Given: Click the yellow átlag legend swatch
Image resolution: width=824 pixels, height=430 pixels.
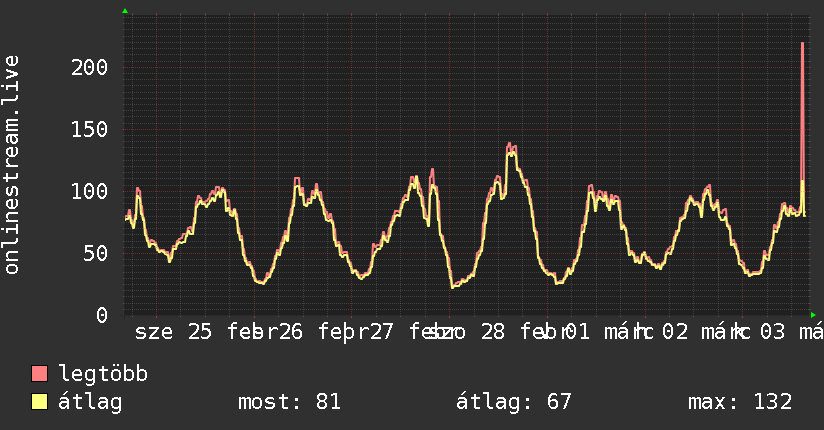Looking at the screenshot, I should (x=39, y=402).
